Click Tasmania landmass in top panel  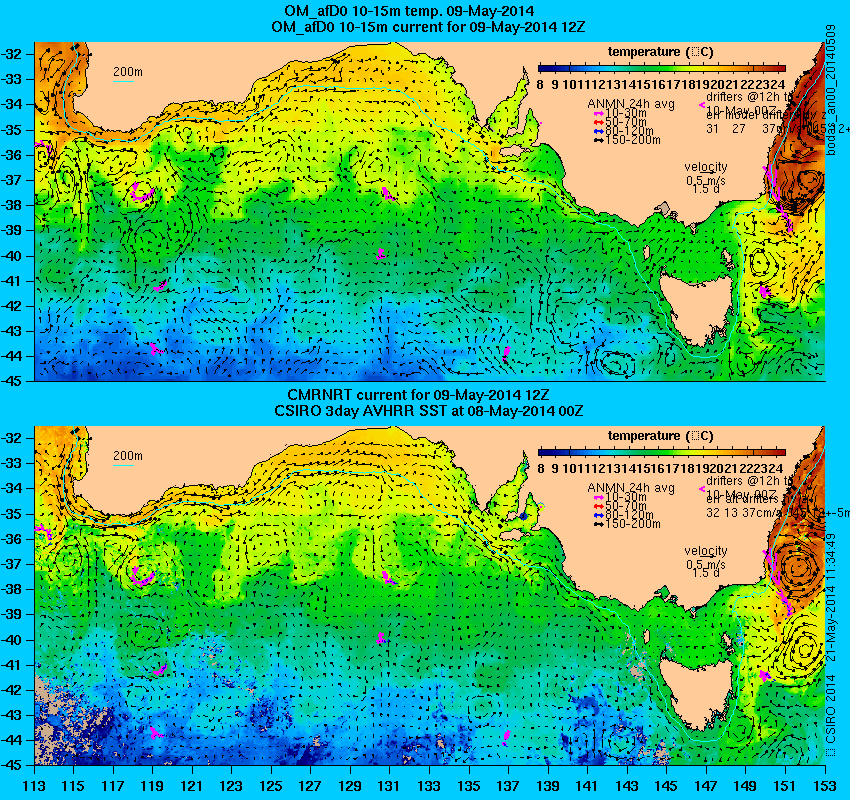pos(696,306)
